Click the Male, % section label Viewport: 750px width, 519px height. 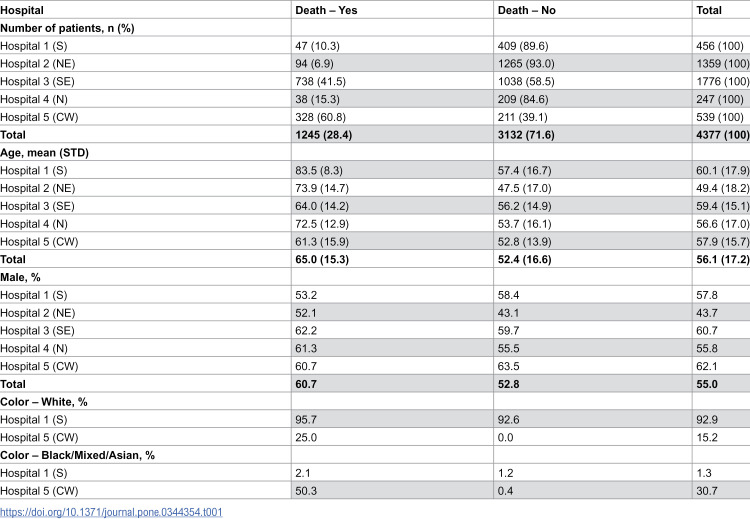[x=21, y=277]
